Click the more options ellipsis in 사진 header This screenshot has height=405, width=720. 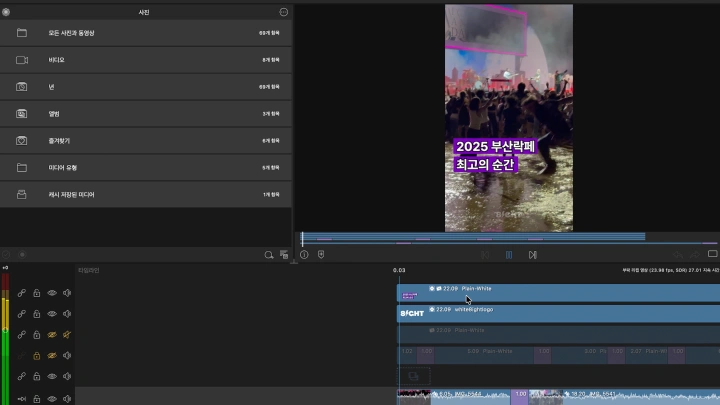[x=283, y=12]
